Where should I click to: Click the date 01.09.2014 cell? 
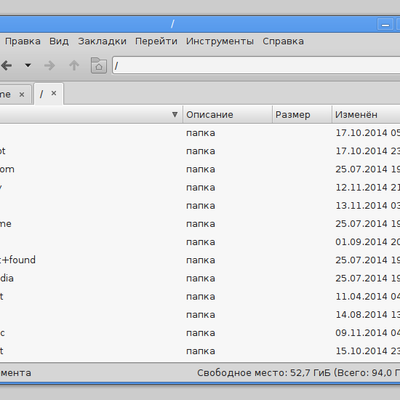[x=367, y=242]
